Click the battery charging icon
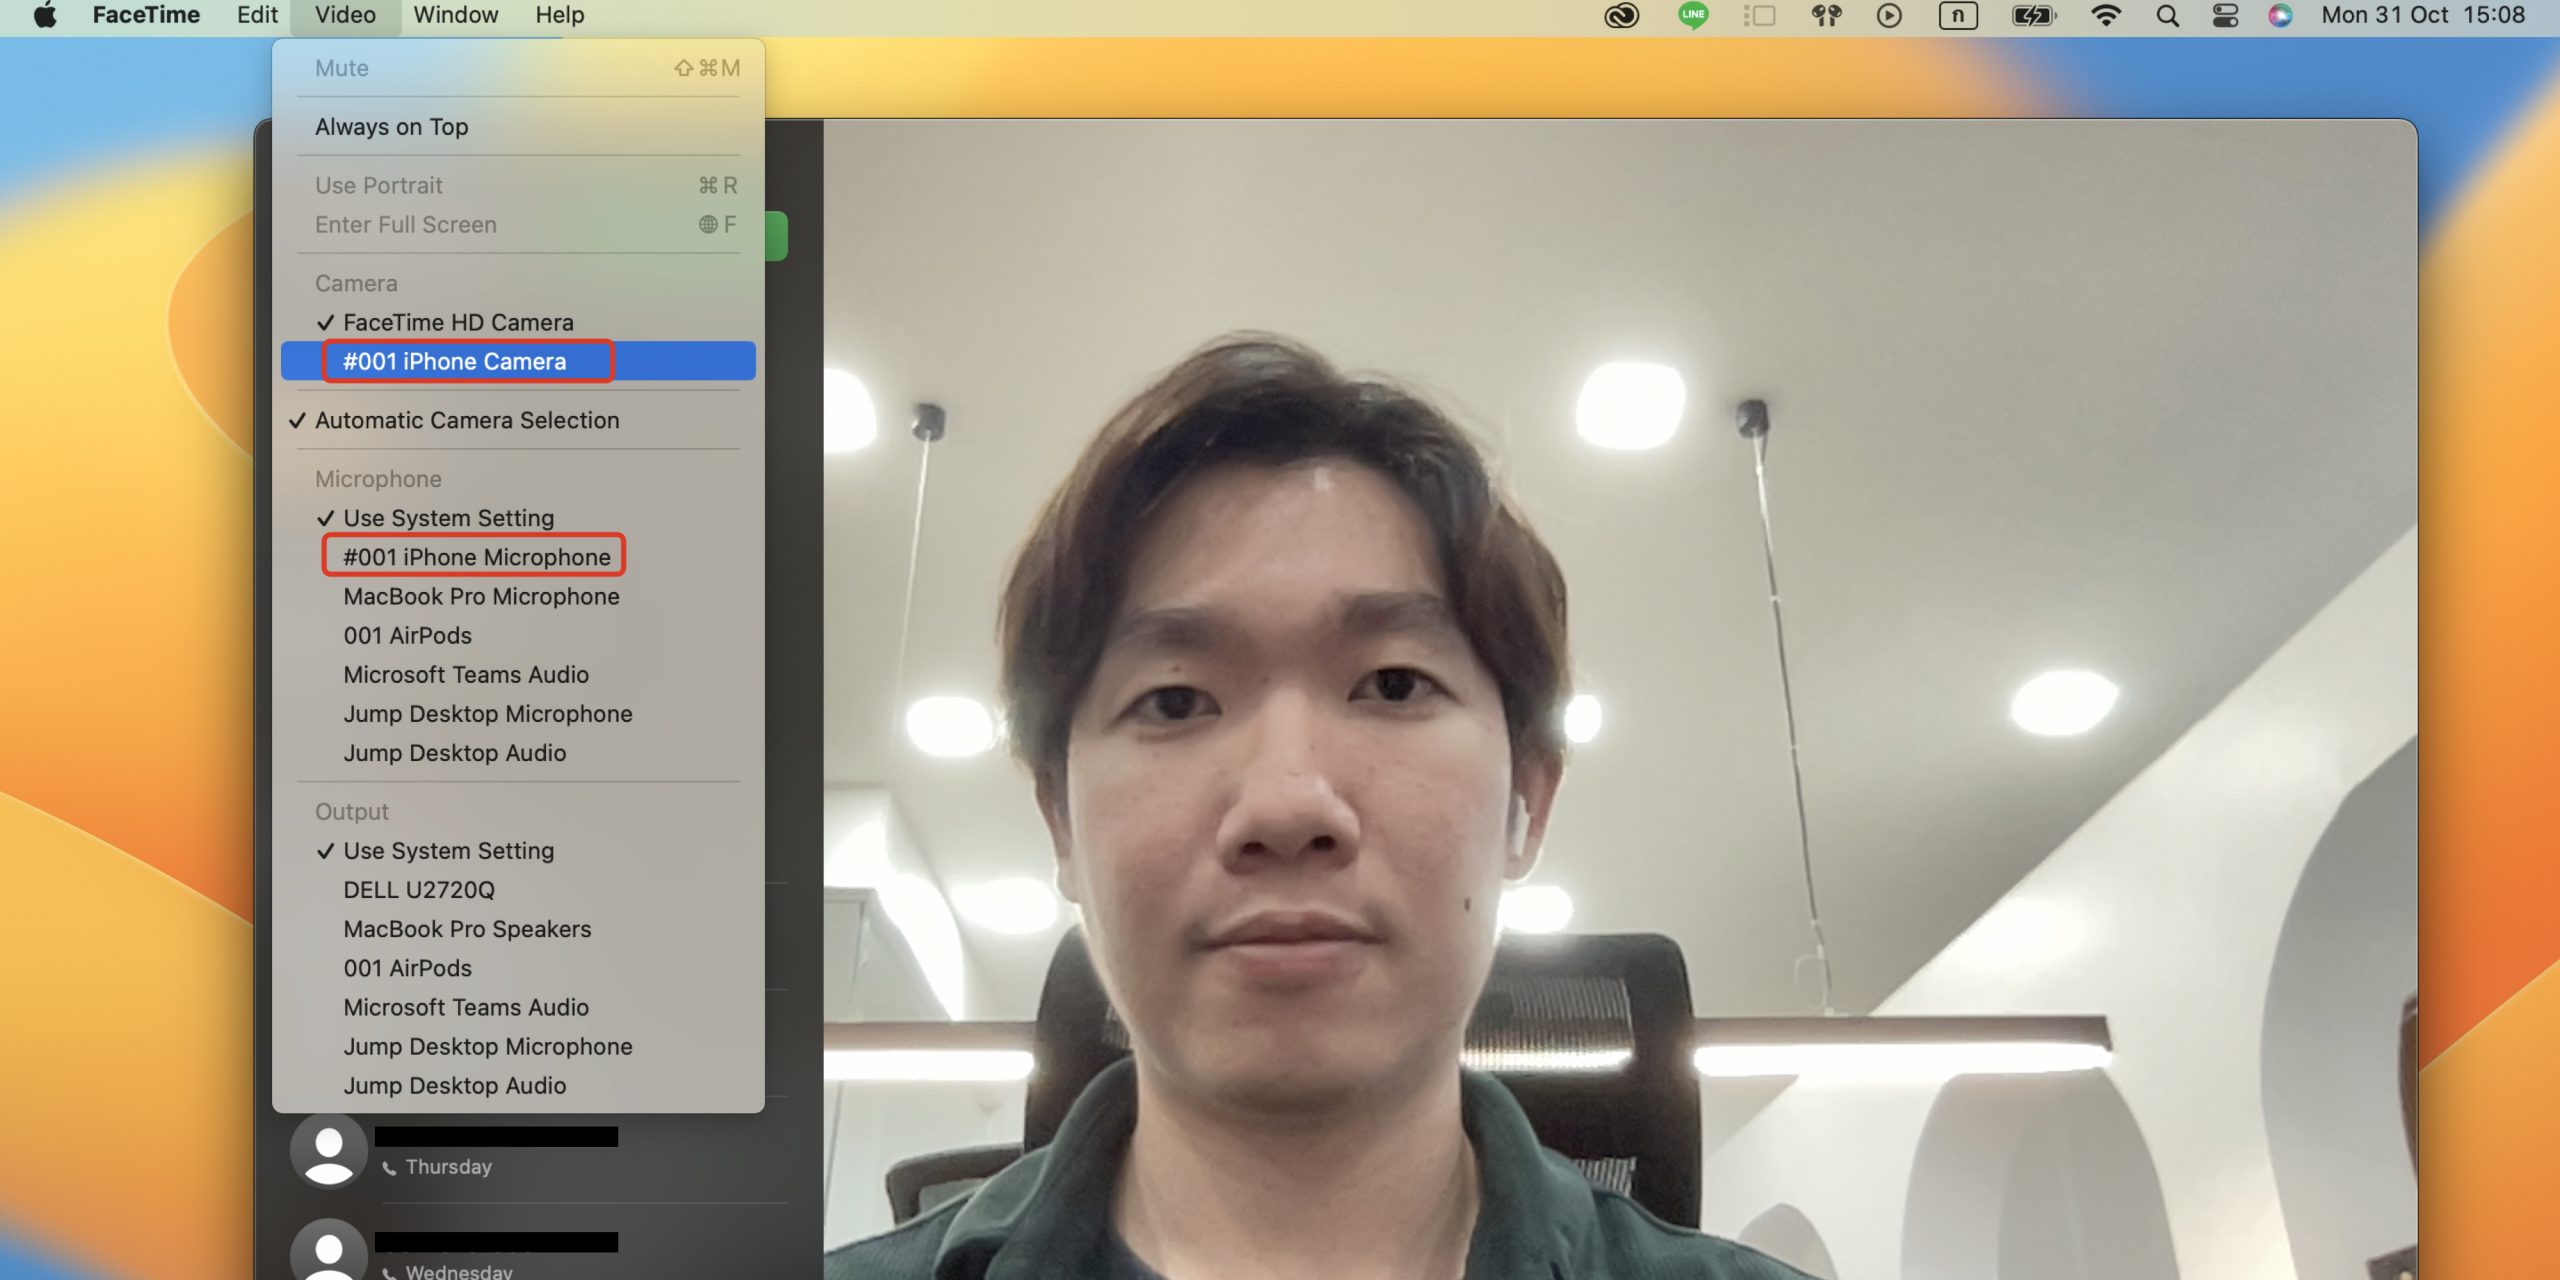Viewport: 2560px width, 1280px height. (x=2033, y=15)
